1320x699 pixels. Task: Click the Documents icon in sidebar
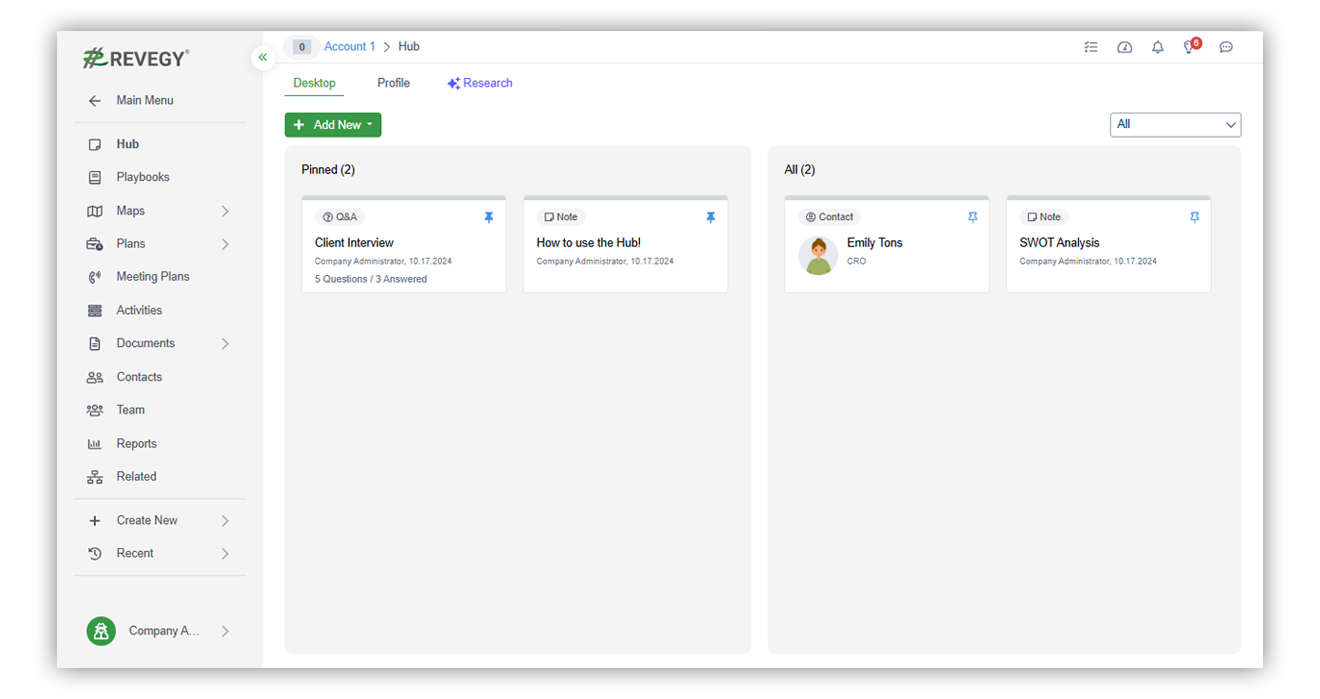[x=95, y=344]
